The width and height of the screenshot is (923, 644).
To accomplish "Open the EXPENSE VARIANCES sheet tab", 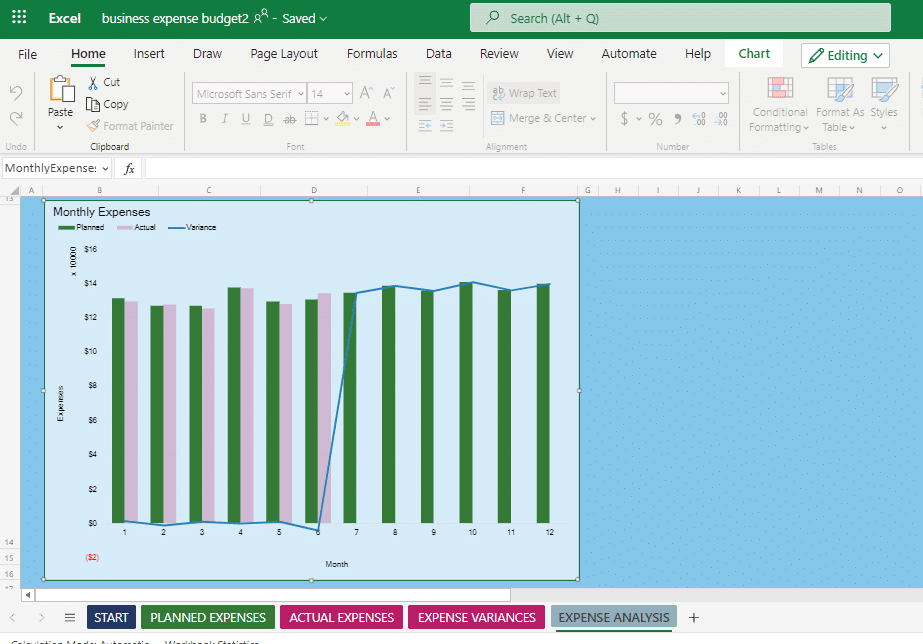I will (x=476, y=617).
